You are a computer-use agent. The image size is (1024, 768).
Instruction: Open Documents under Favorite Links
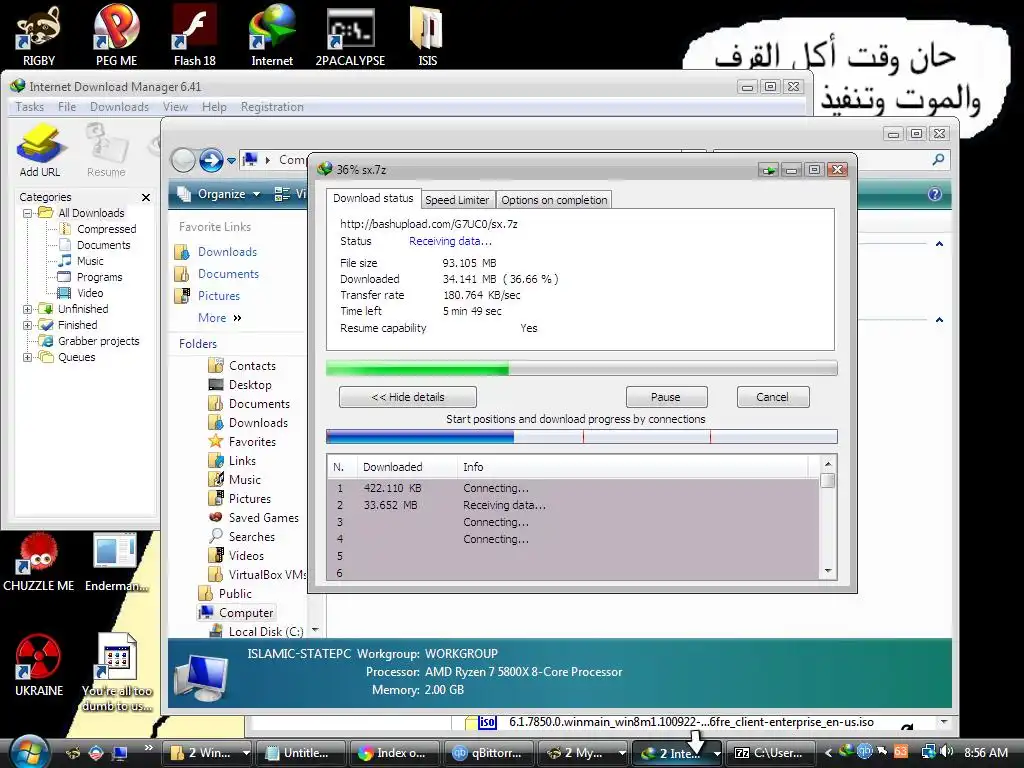(228, 274)
